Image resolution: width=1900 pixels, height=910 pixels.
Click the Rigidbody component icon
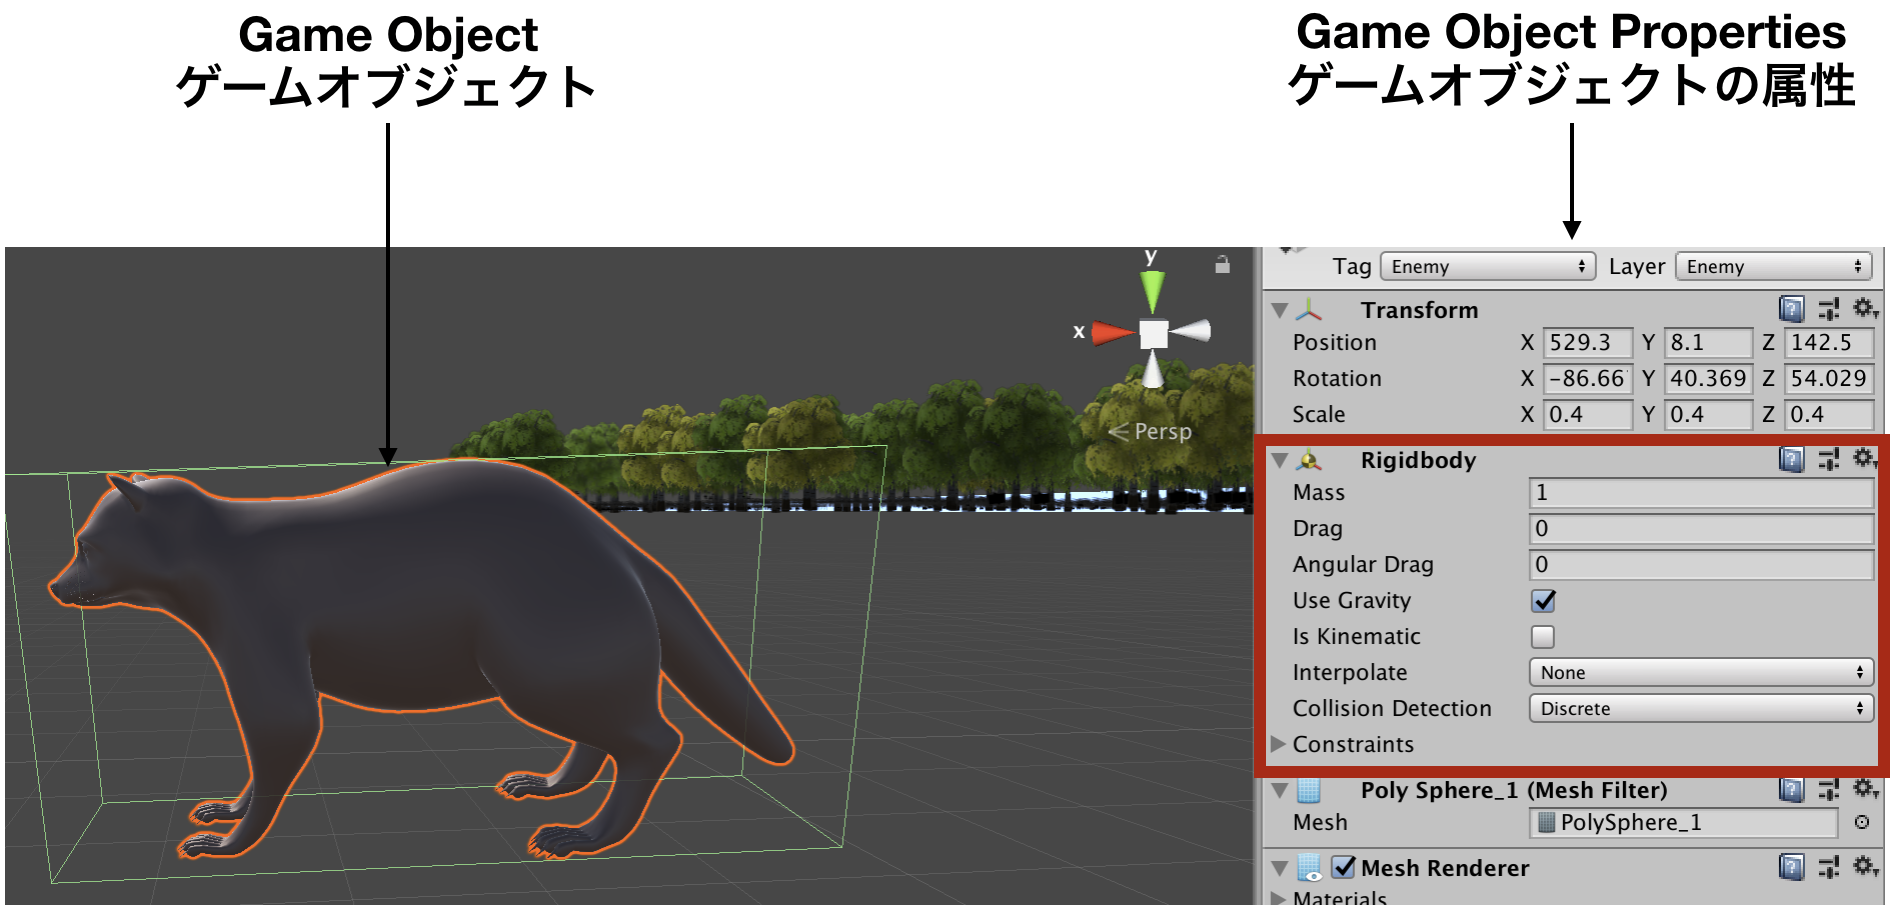pyautogui.click(x=1309, y=460)
